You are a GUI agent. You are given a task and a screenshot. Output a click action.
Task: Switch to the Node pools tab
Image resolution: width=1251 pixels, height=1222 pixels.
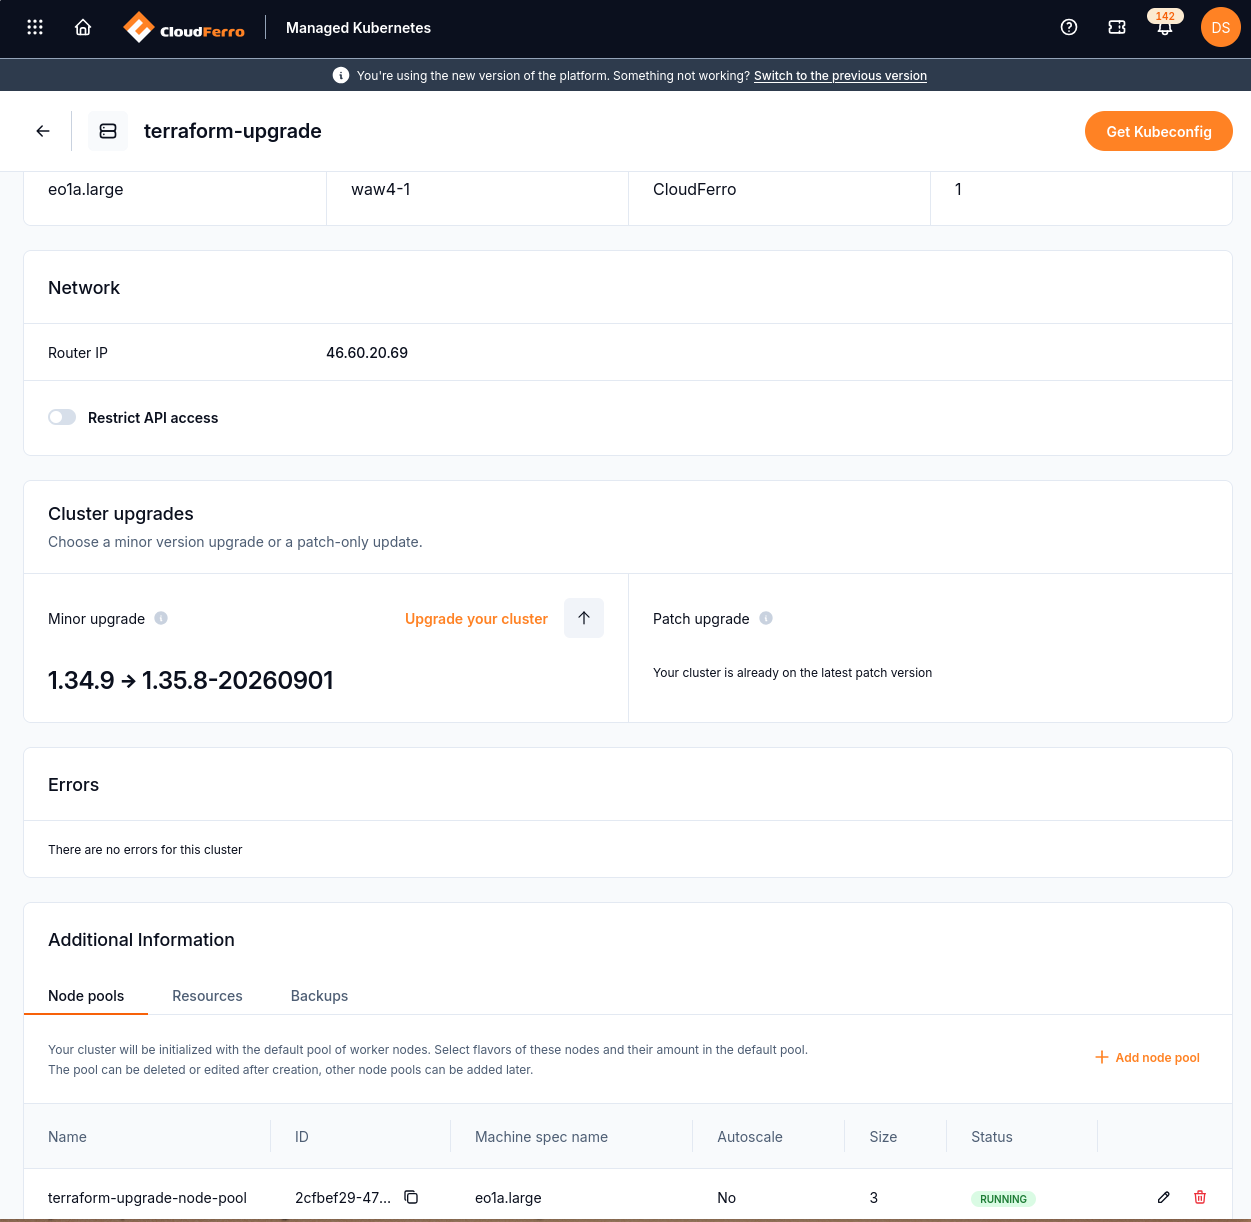[x=86, y=996]
